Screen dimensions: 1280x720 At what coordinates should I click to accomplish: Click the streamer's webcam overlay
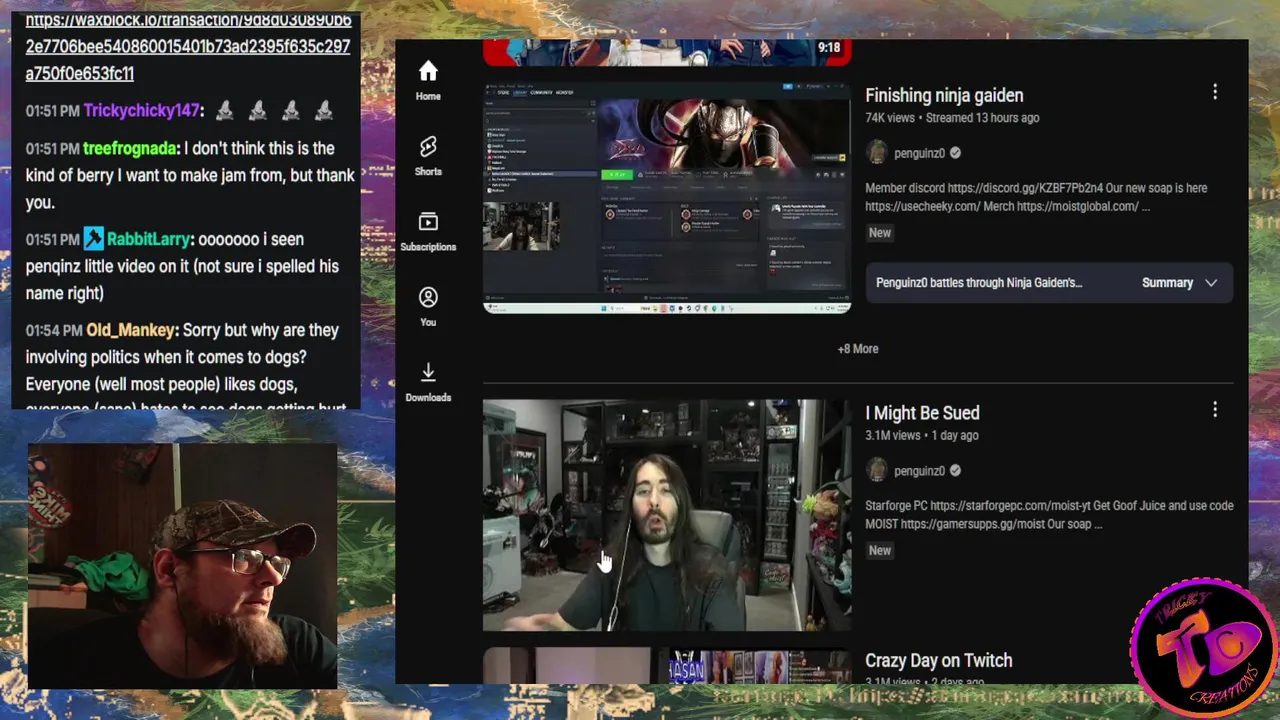(183, 566)
